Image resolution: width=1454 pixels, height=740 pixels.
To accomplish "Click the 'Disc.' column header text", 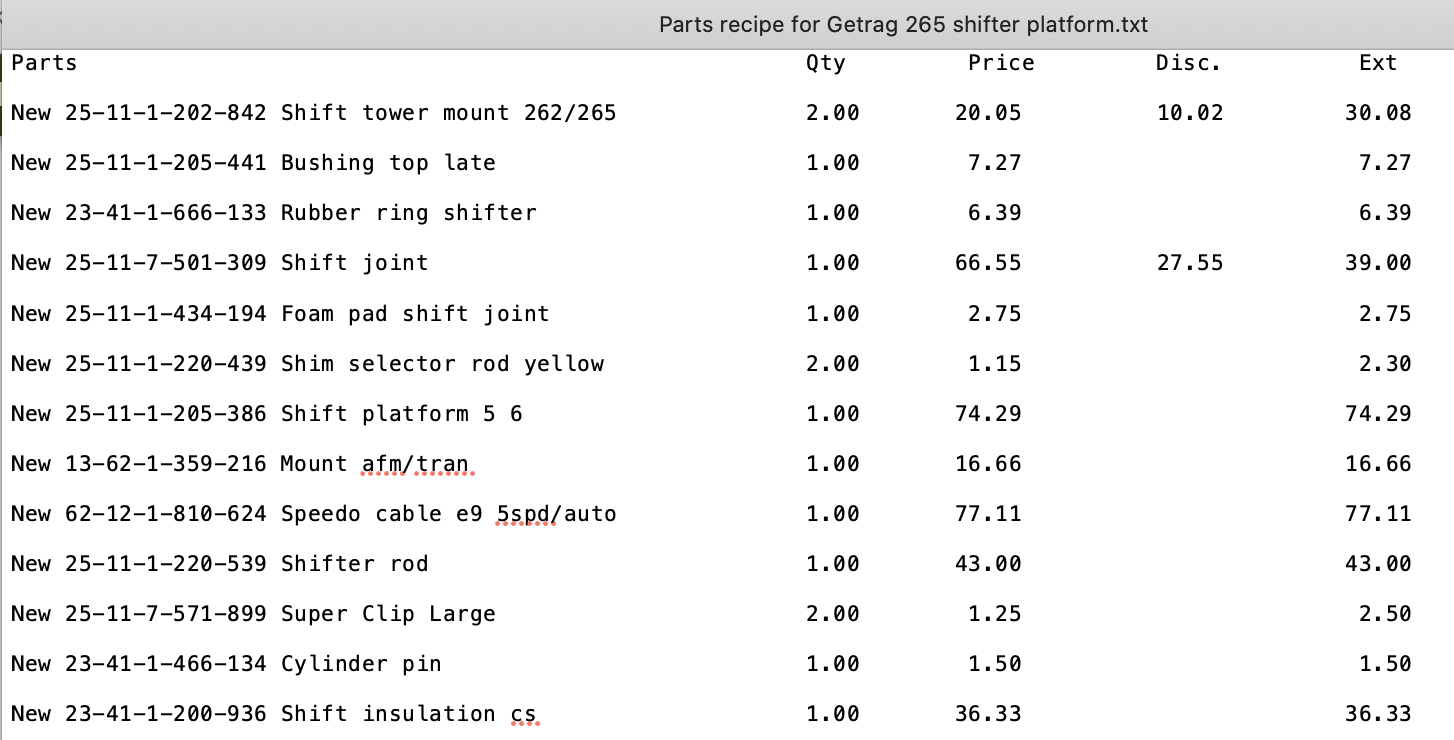I will 1188,63.
